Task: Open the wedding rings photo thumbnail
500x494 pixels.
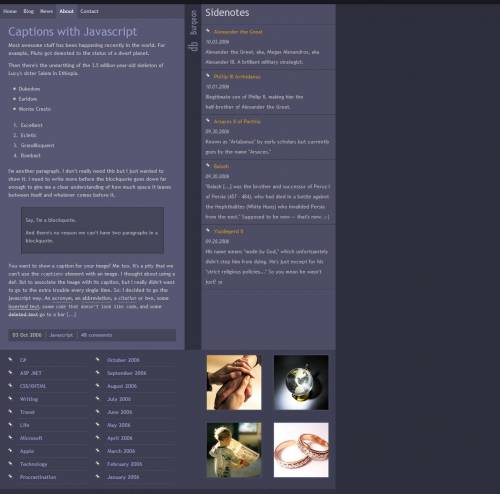Action: pyautogui.click(x=301, y=450)
